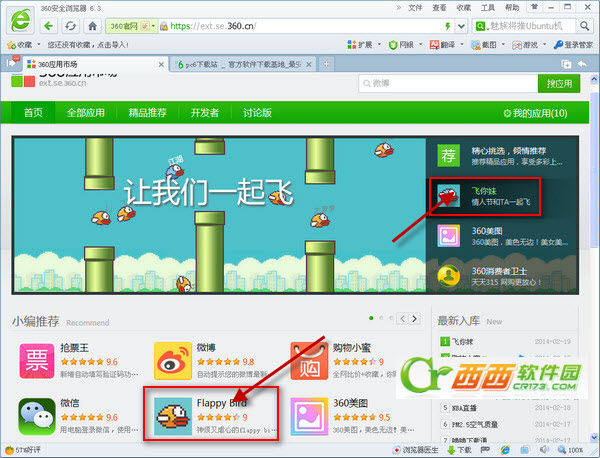Restore closed tab with undo arrow icon
The image size is (600, 458).
[x=582, y=64]
